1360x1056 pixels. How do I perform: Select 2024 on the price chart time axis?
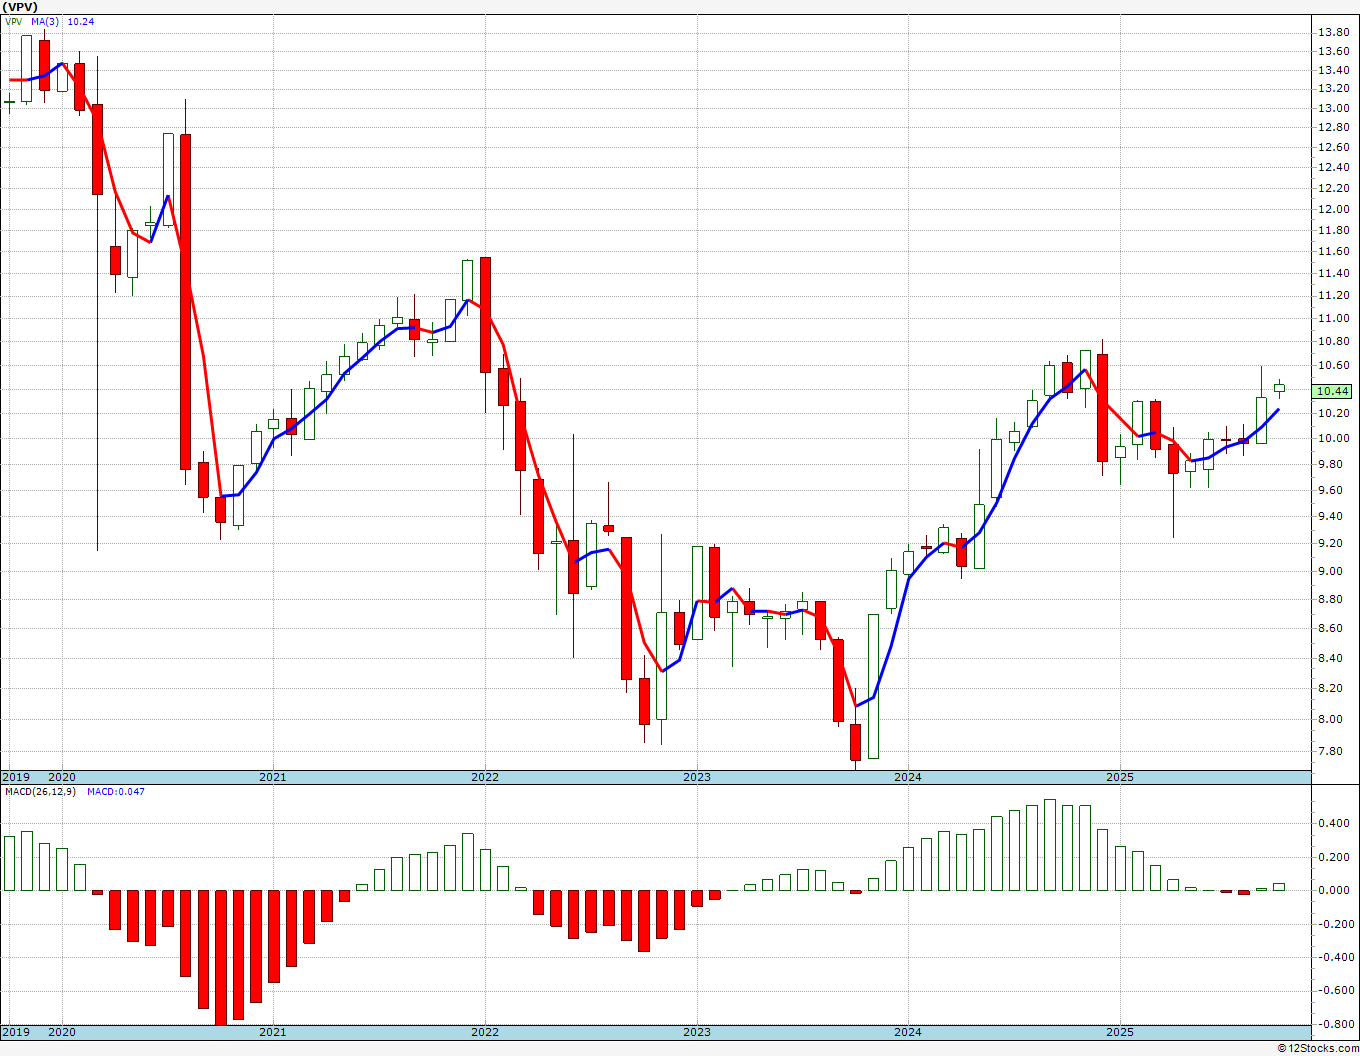(x=908, y=777)
